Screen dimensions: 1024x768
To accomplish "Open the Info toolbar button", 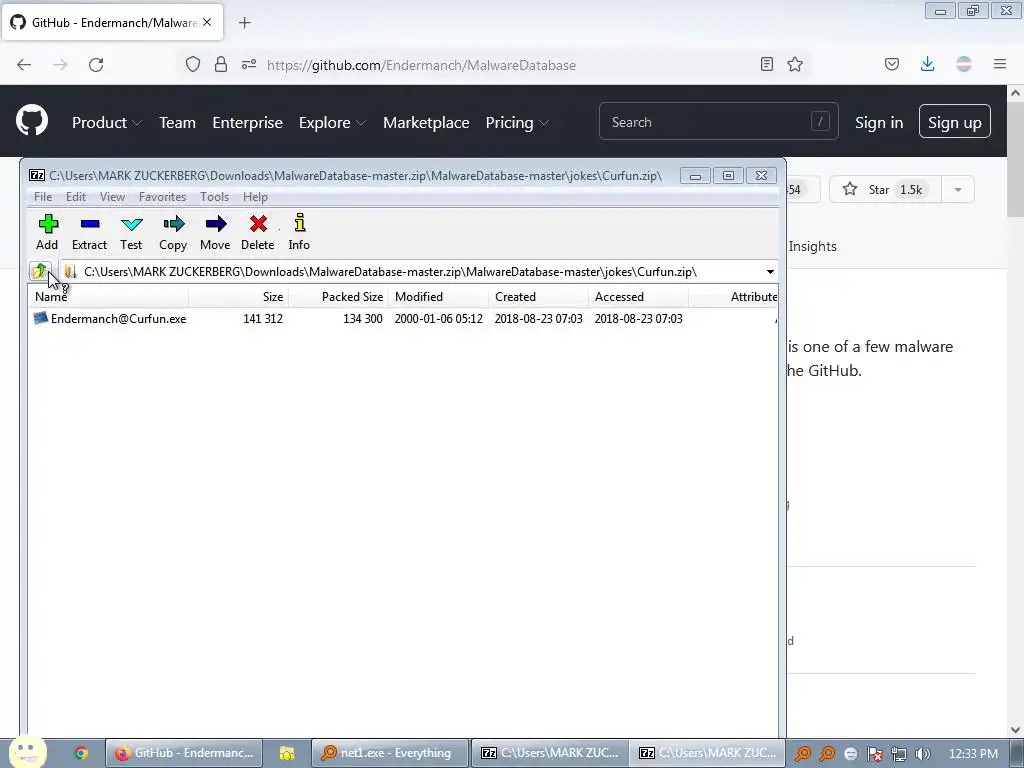I will (x=299, y=232).
